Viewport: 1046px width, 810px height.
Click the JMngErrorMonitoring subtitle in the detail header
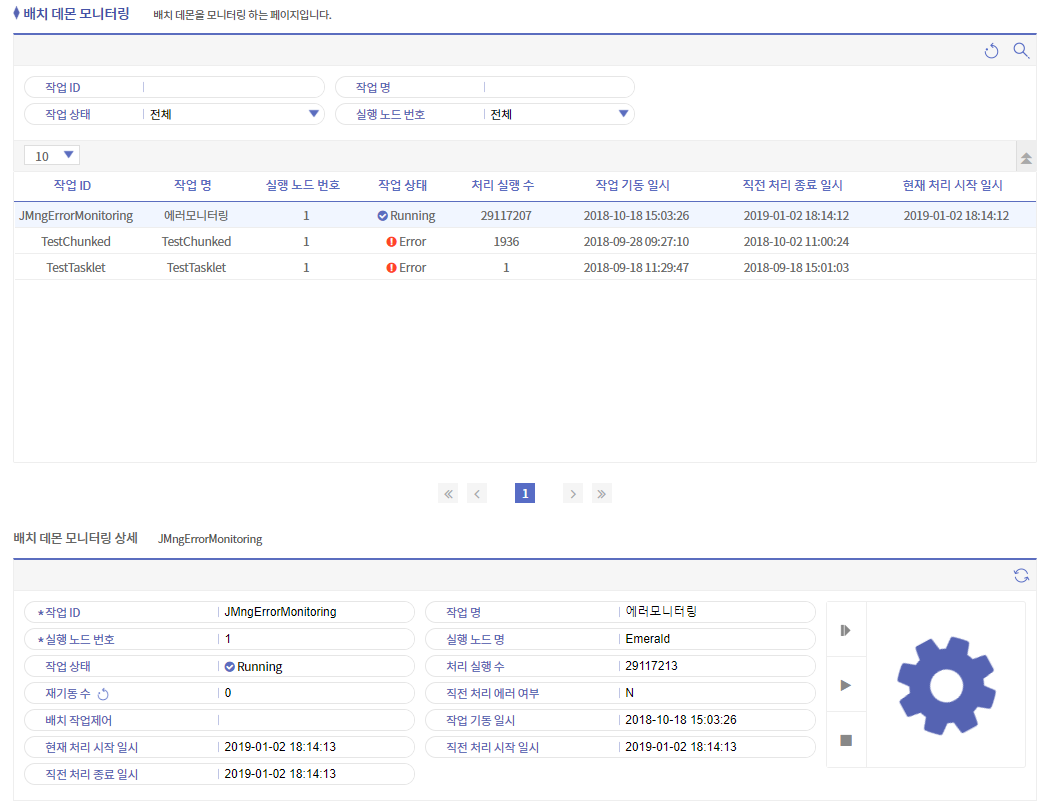210,539
